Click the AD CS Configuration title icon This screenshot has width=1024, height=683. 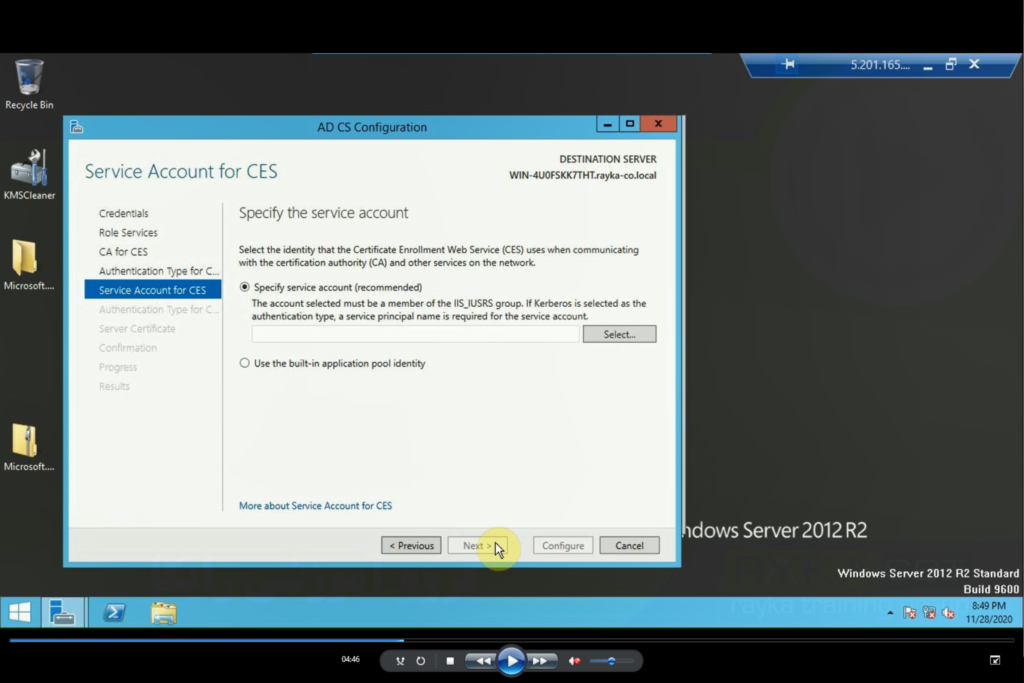(77, 127)
